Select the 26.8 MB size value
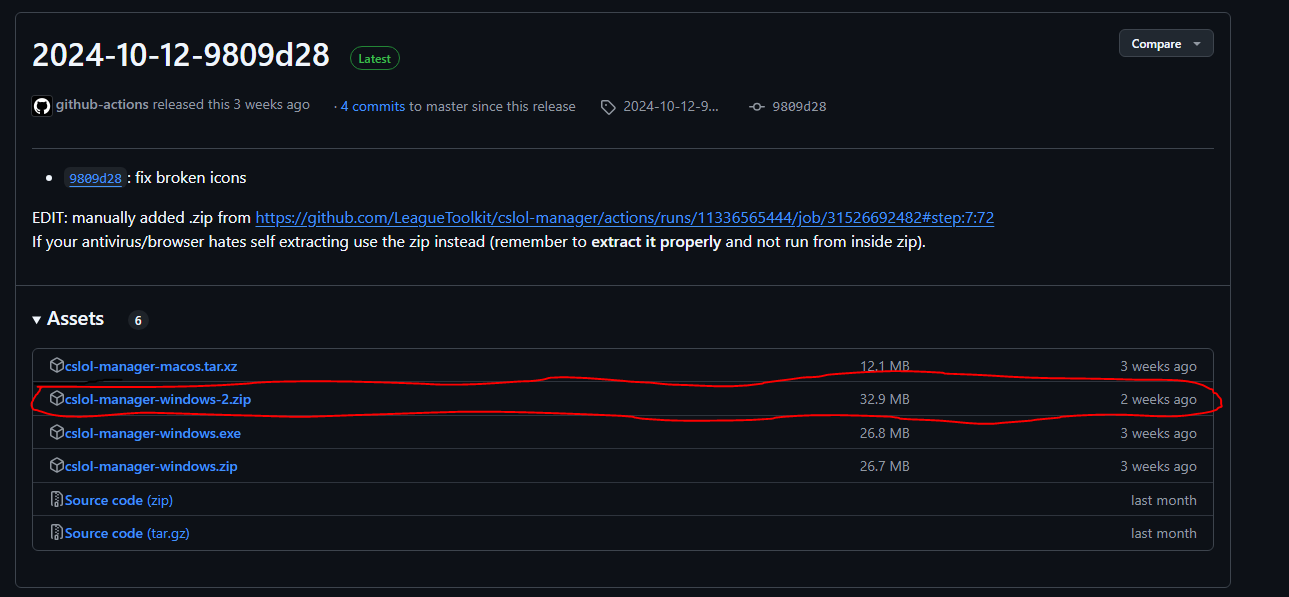The image size is (1289, 597). (885, 433)
